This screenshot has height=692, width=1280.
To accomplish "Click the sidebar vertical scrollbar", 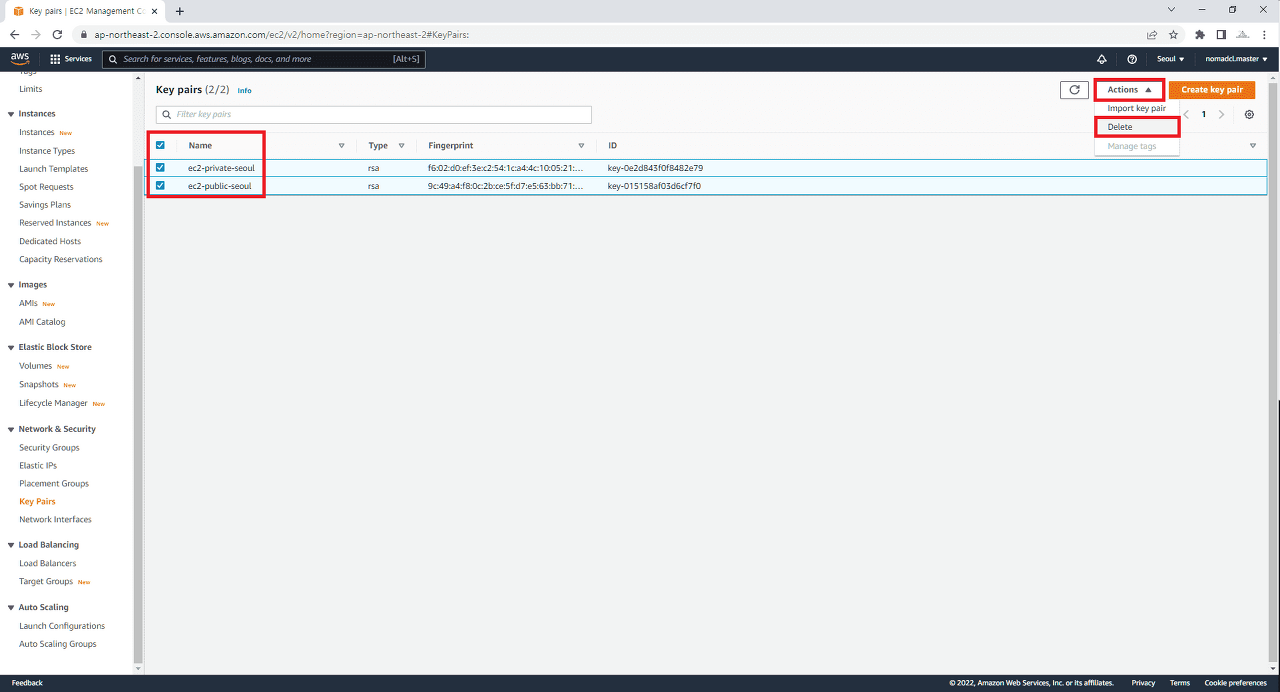I will point(138,415).
